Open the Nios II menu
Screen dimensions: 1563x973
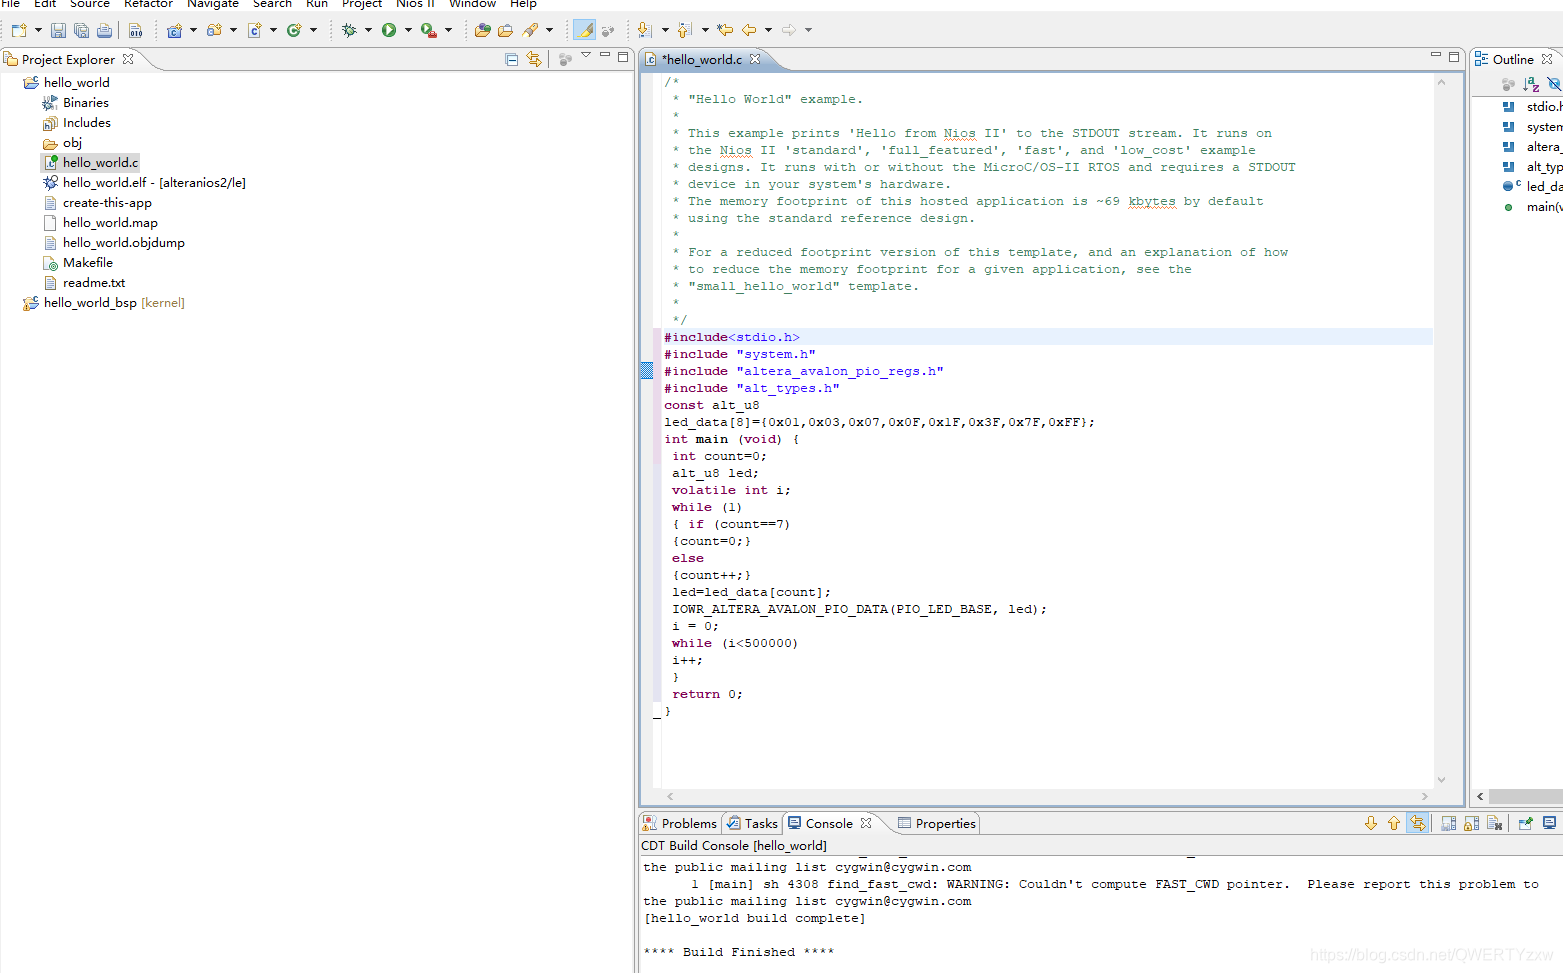click(x=415, y=4)
